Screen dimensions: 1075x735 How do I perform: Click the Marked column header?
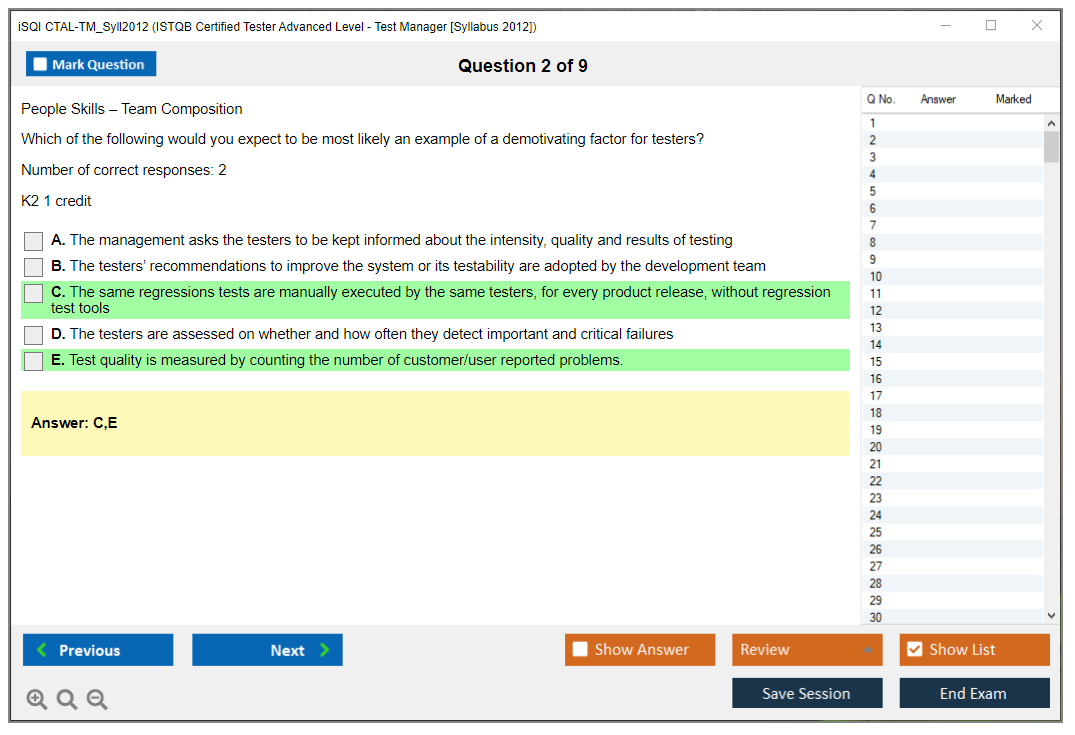(x=1013, y=99)
